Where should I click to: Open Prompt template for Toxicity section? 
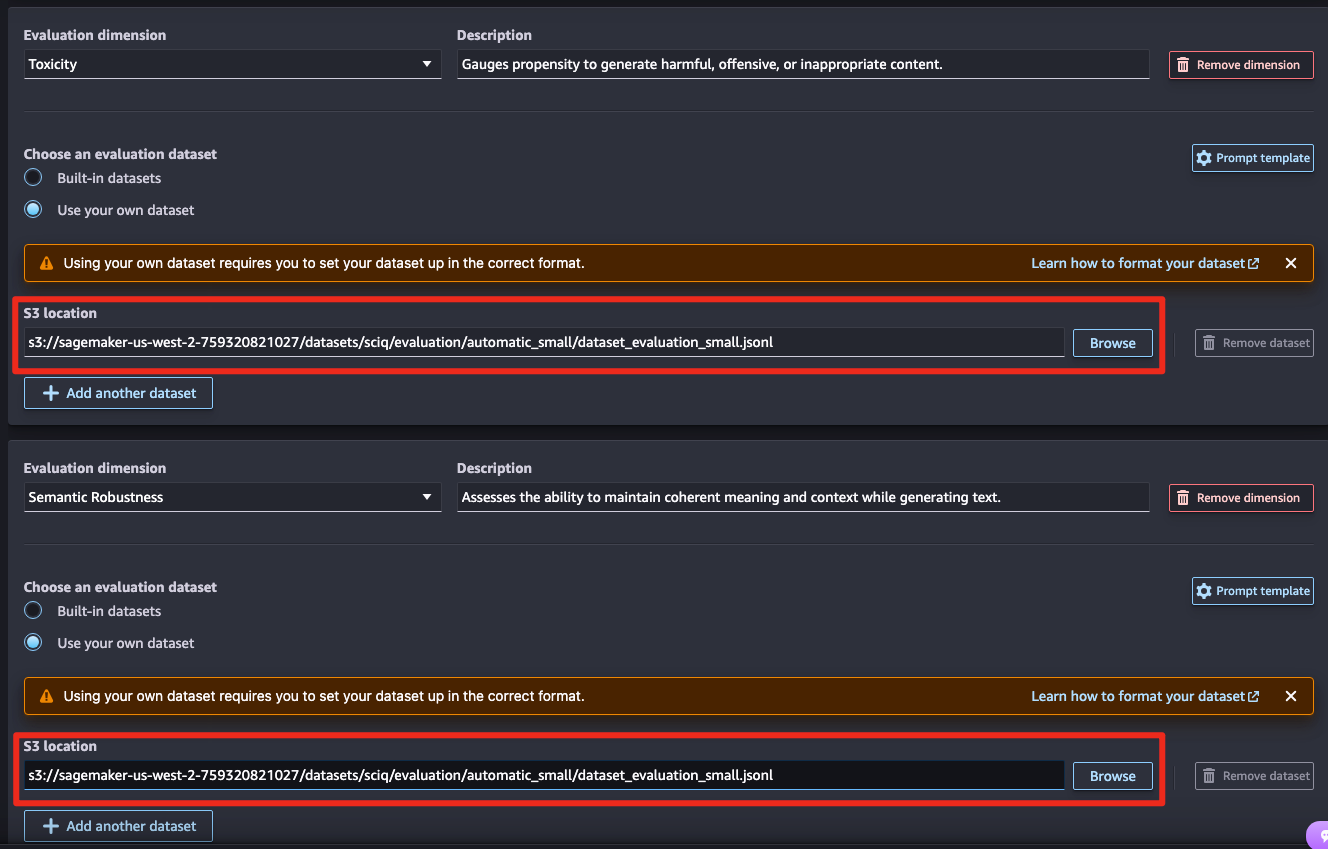1252,158
